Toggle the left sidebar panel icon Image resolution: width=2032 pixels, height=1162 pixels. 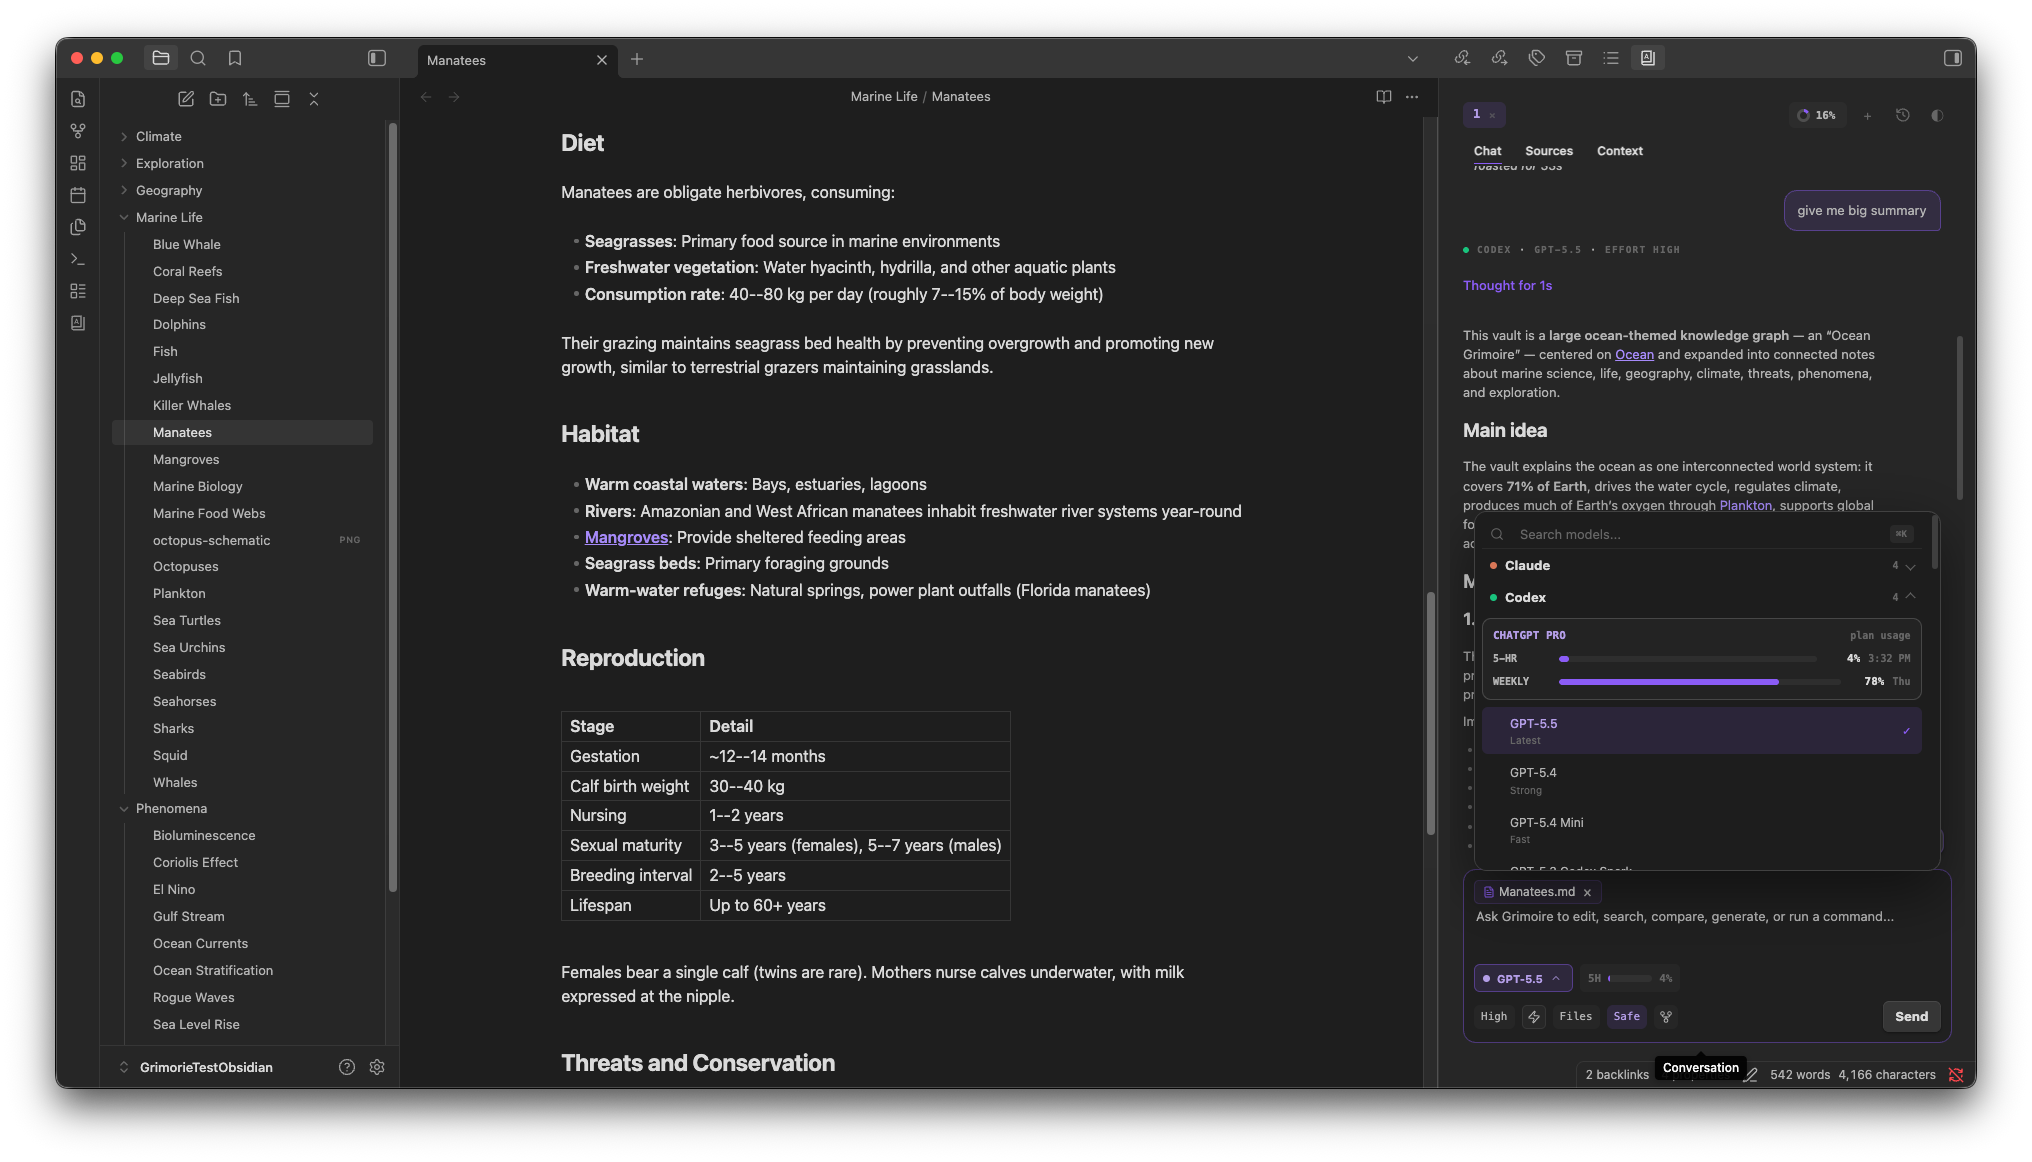tap(377, 58)
